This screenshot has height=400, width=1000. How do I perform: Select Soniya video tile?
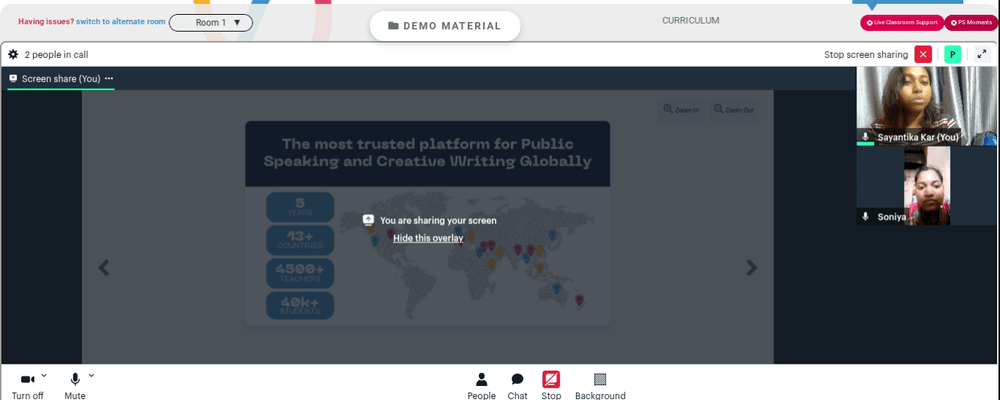[927, 186]
